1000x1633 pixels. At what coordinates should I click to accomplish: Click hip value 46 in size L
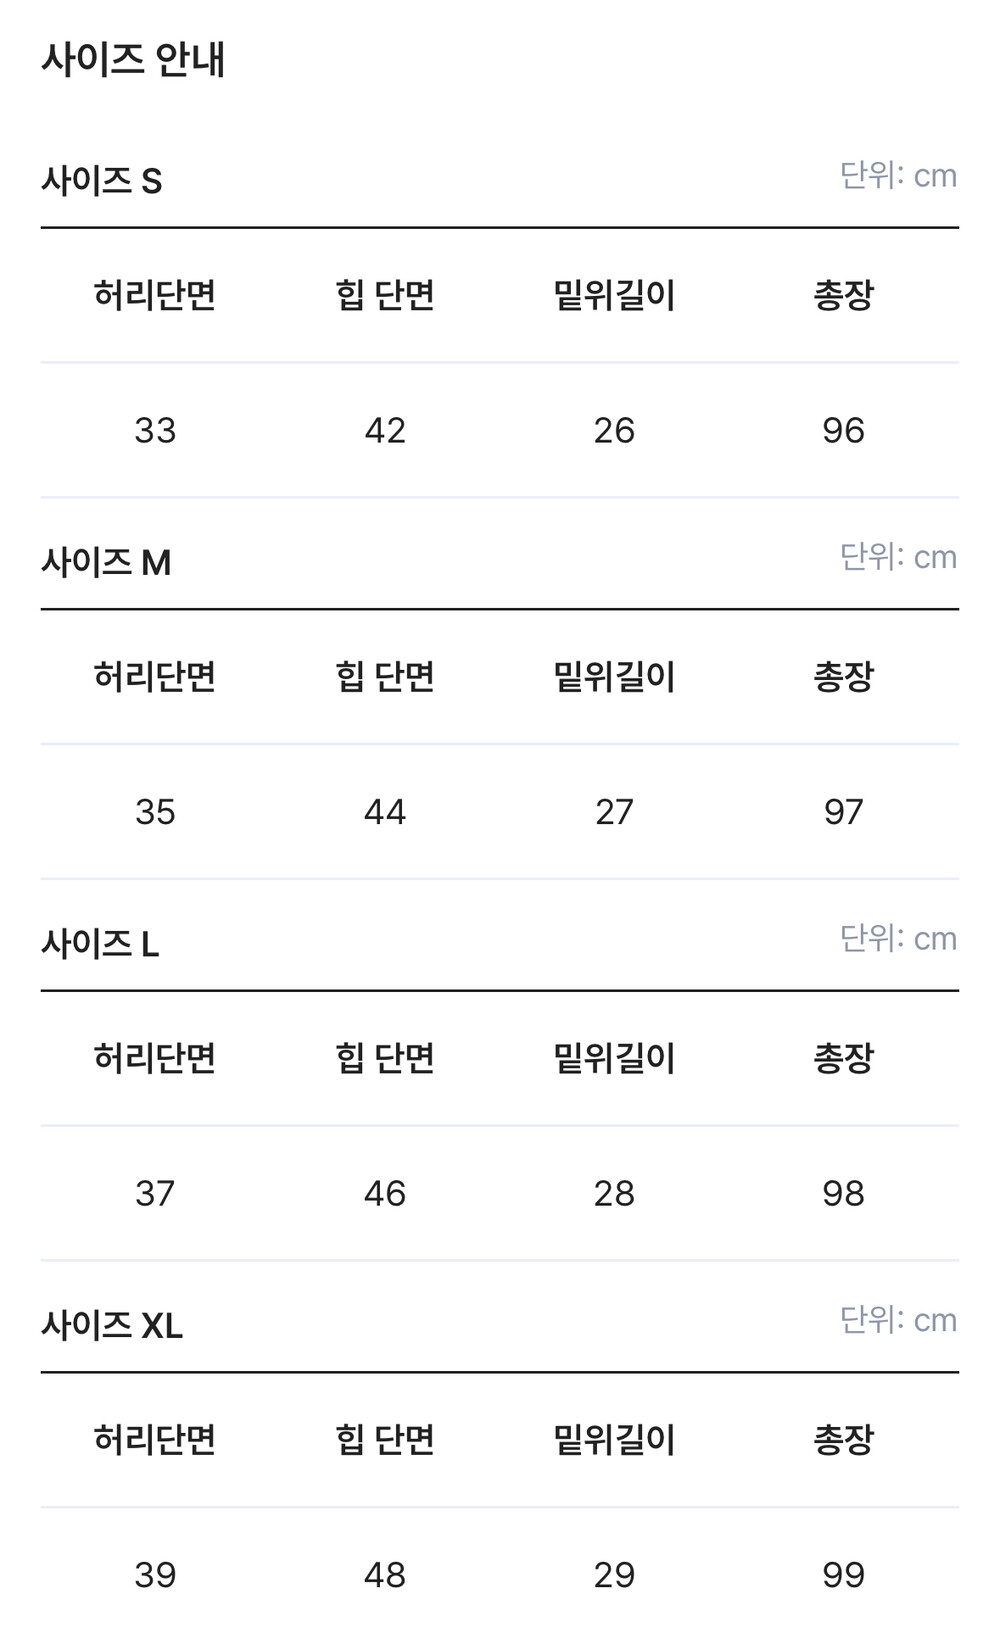[385, 1193]
